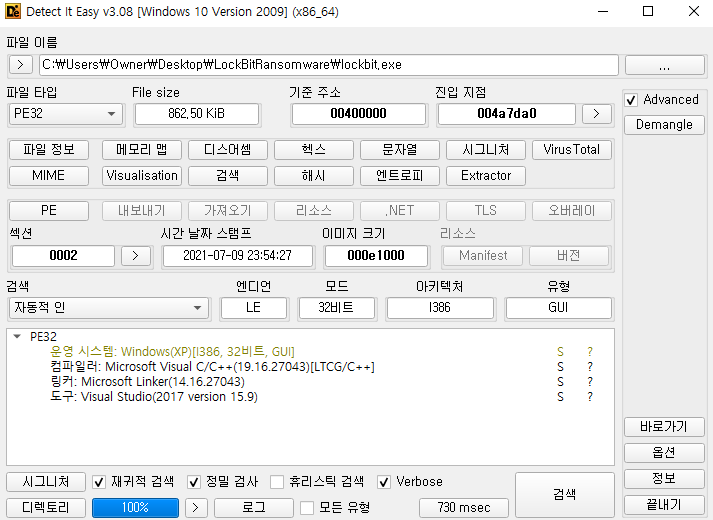Click the Detect It Easy title bar icon
Viewport: 713px width, 520px height.
(x=13, y=11)
